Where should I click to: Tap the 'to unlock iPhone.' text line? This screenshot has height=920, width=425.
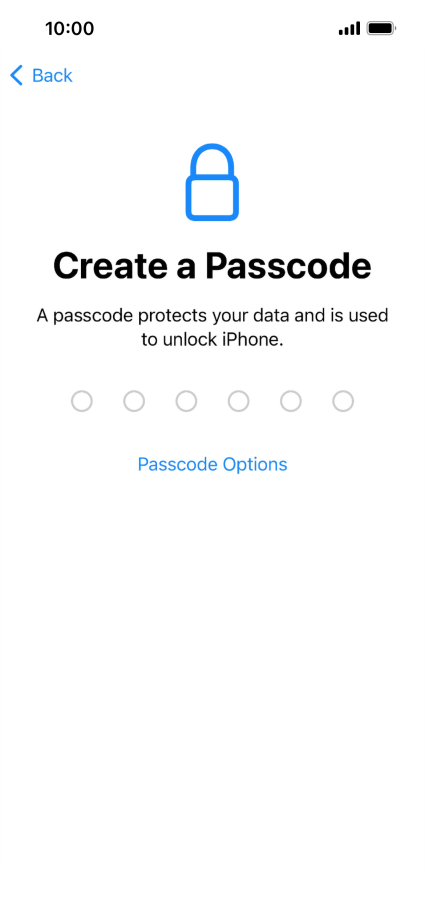pyautogui.click(x=212, y=340)
